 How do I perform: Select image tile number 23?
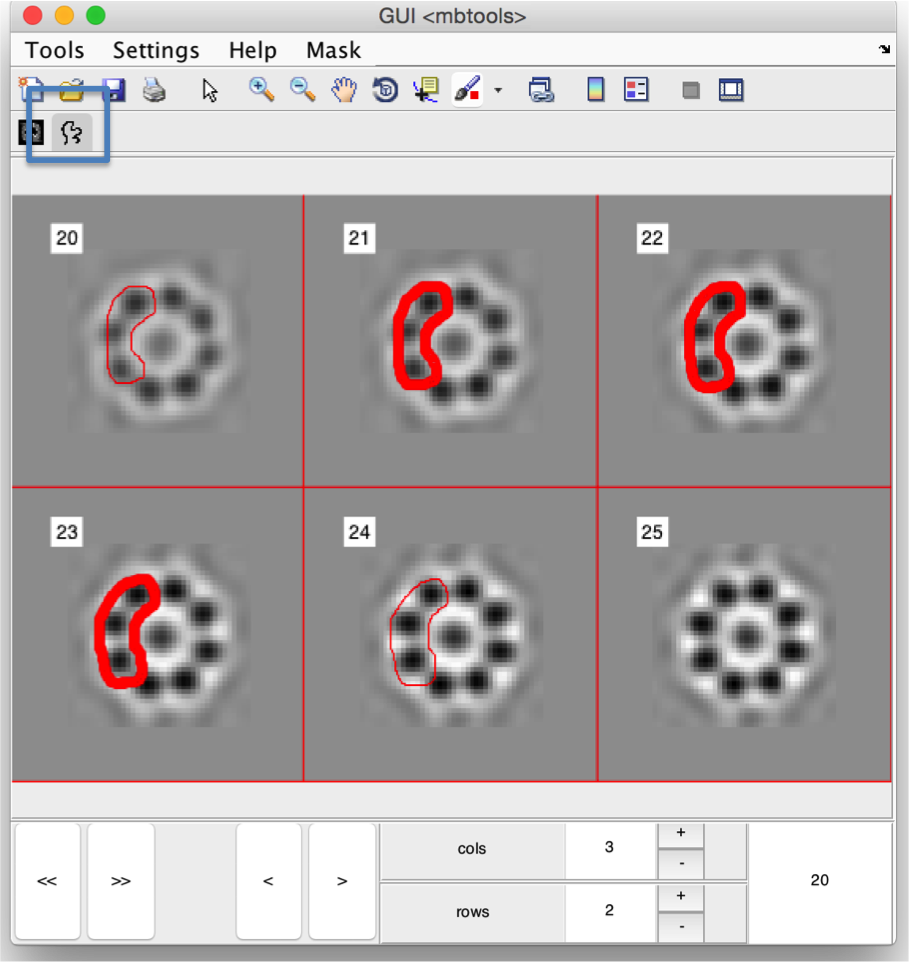coord(158,634)
